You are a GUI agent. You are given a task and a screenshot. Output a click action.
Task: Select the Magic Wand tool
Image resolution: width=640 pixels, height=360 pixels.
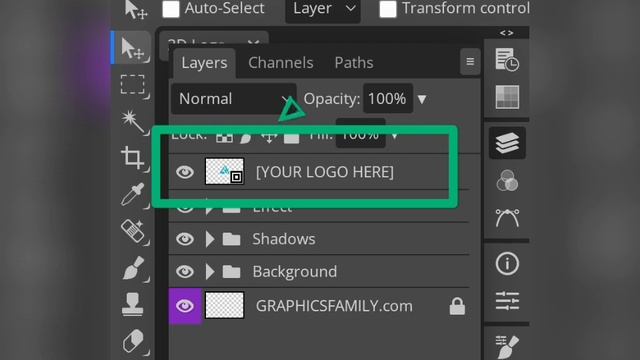(133, 122)
